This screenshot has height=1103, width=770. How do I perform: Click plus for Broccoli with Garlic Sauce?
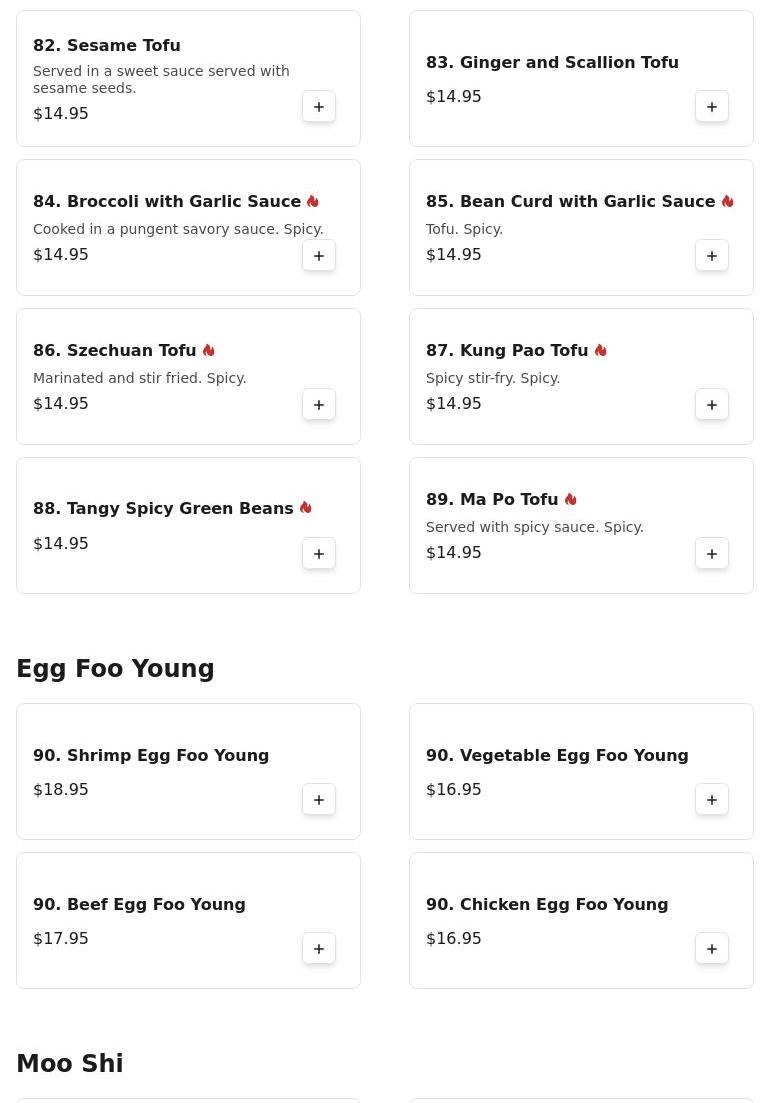point(319,256)
